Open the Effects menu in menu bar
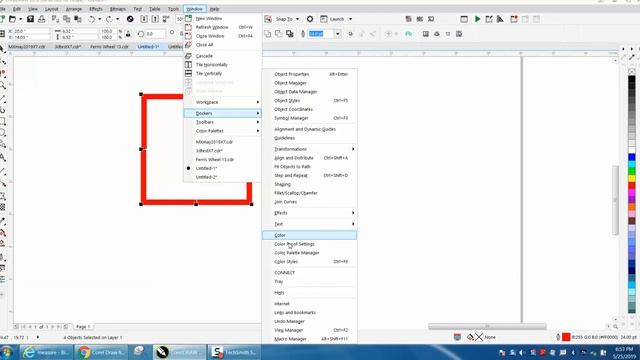This screenshot has width=640, height=360. click(x=96, y=9)
